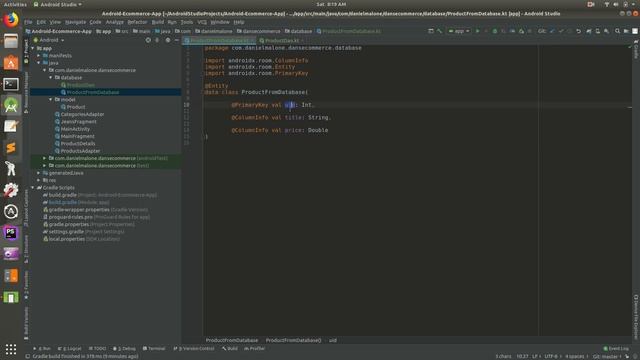Open Files manager from the dock

coord(11,41)
